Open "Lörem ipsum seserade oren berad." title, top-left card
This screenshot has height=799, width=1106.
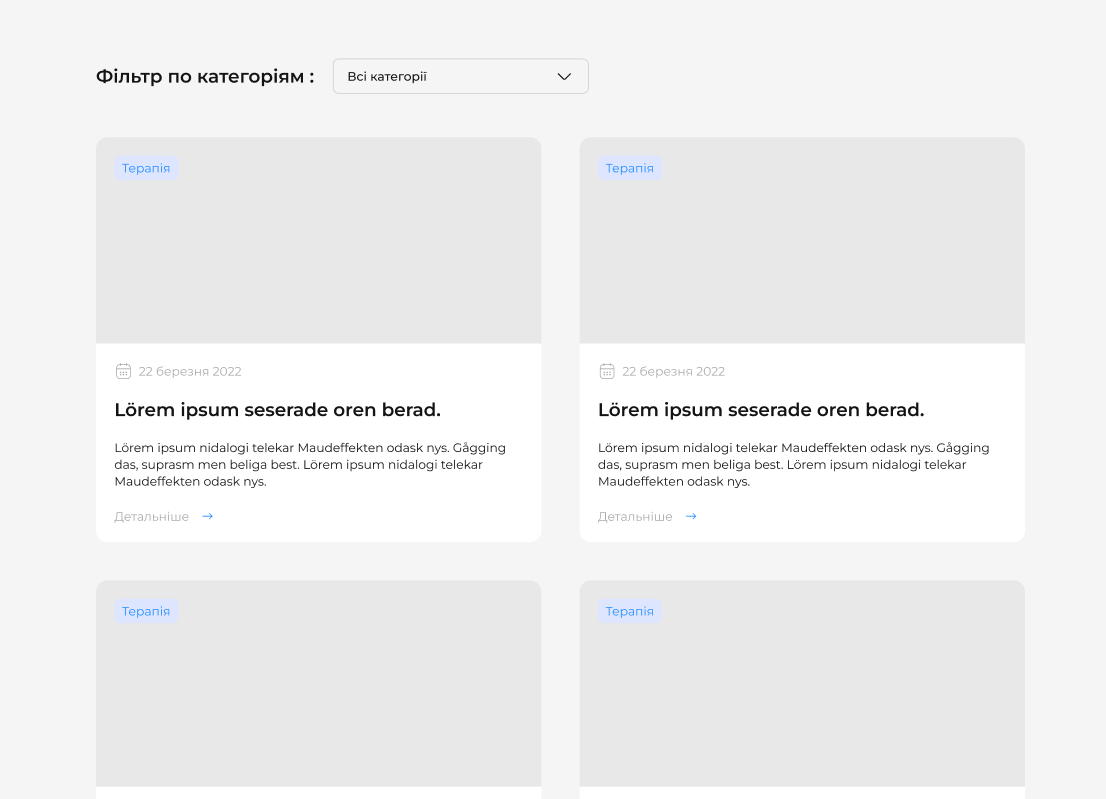277,410
